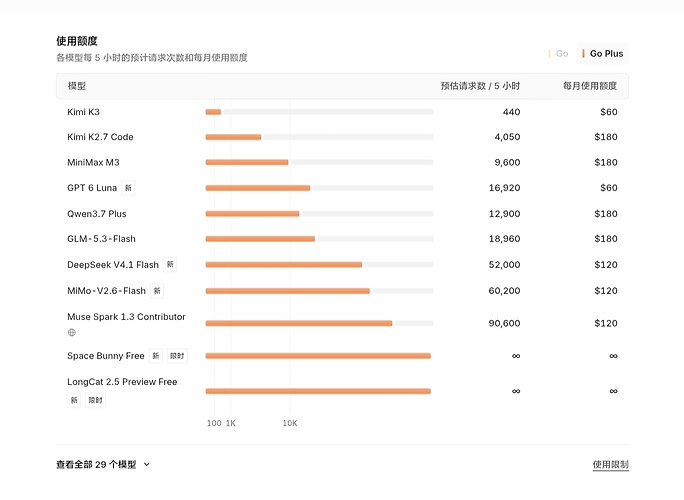Click the 模型 column header
This screenshot has height=500, width=684.
pyautogui.click(x=77, y=86)
